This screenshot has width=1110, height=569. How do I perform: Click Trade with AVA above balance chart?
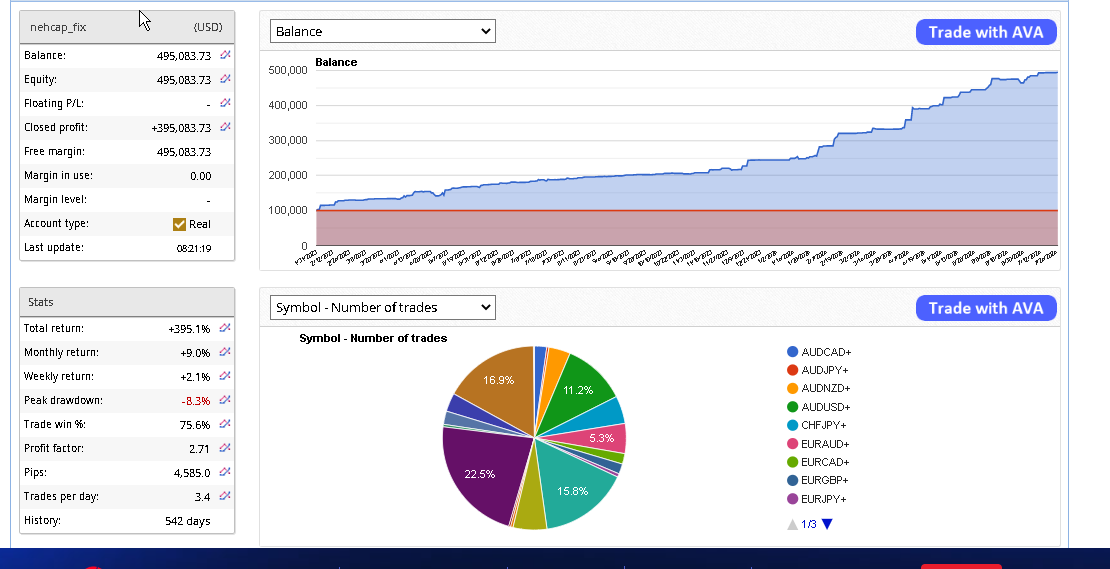pos(985,32)
